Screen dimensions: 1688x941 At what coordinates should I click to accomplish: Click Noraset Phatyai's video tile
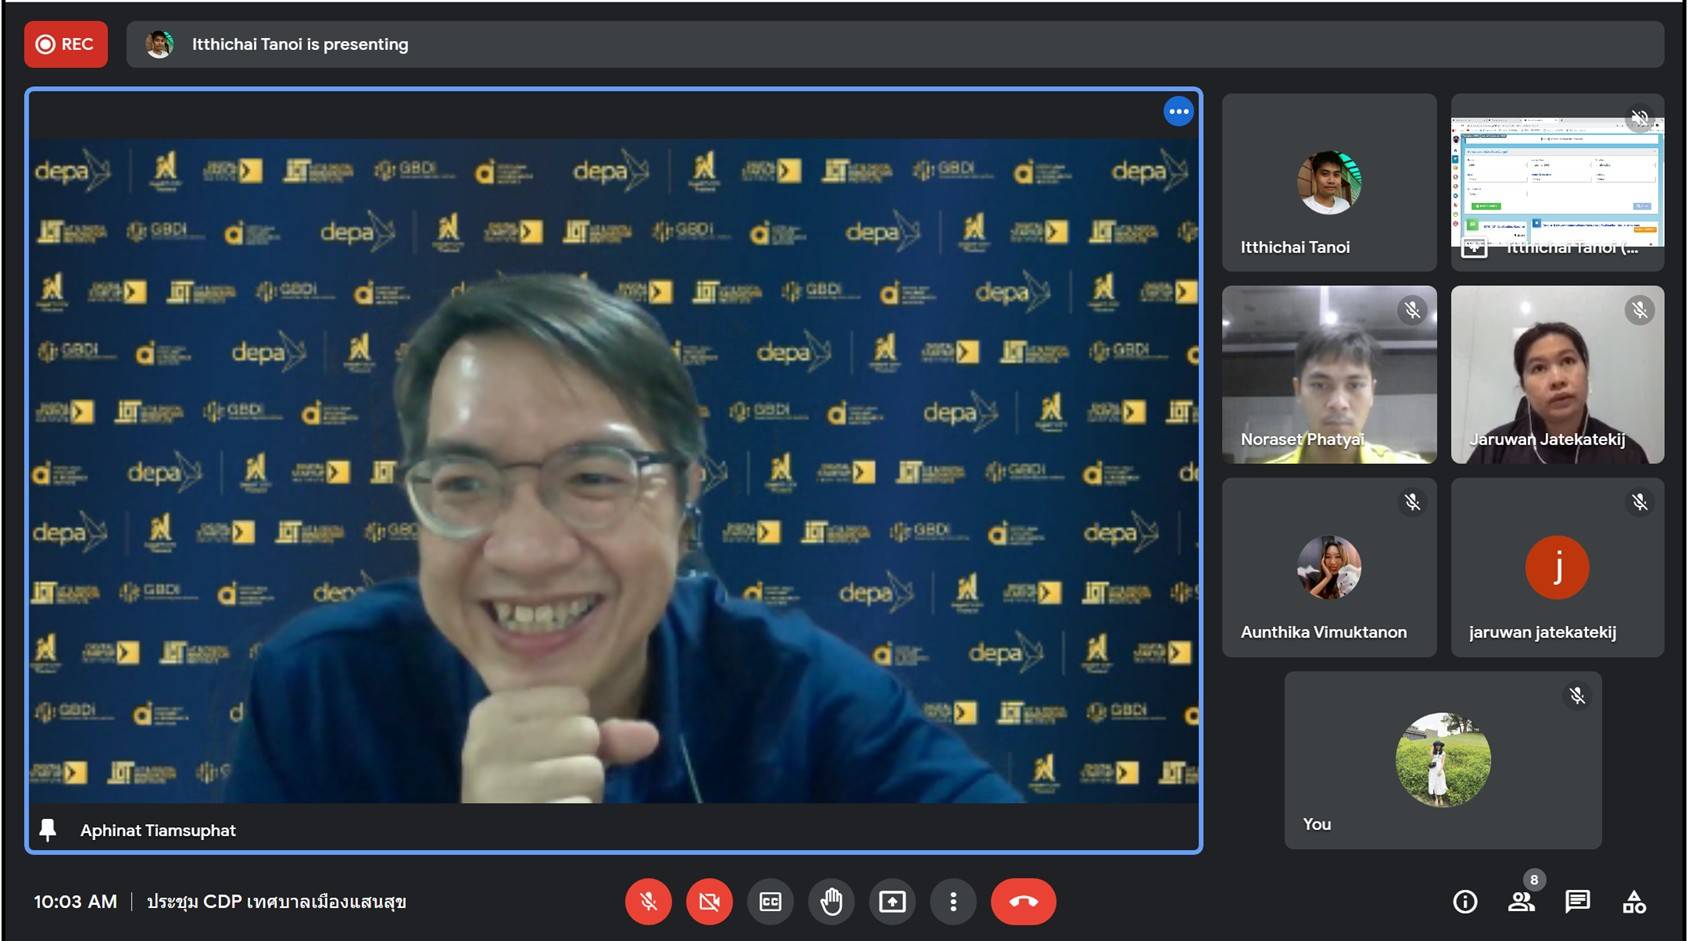point(1329,375)
